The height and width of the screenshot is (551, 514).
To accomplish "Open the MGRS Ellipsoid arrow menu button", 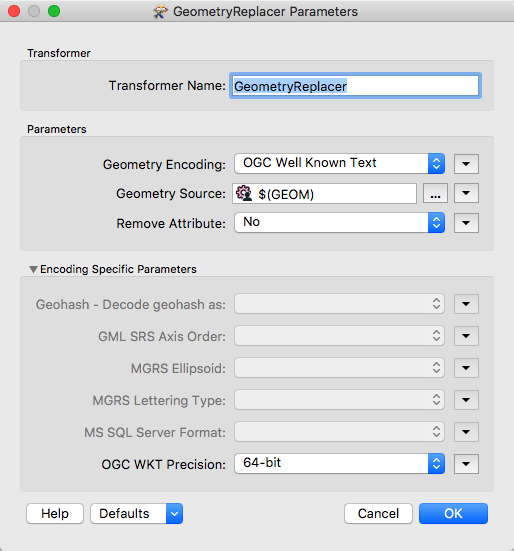I will [466, 368].
